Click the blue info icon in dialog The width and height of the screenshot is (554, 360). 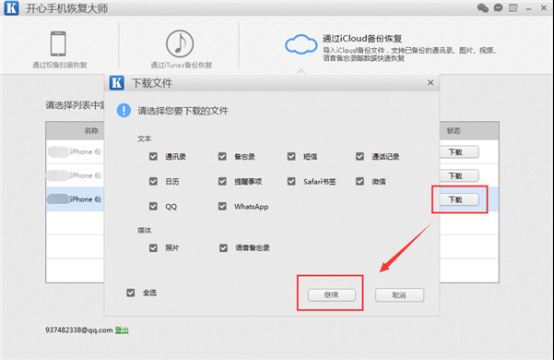click(x=124, y=111)
